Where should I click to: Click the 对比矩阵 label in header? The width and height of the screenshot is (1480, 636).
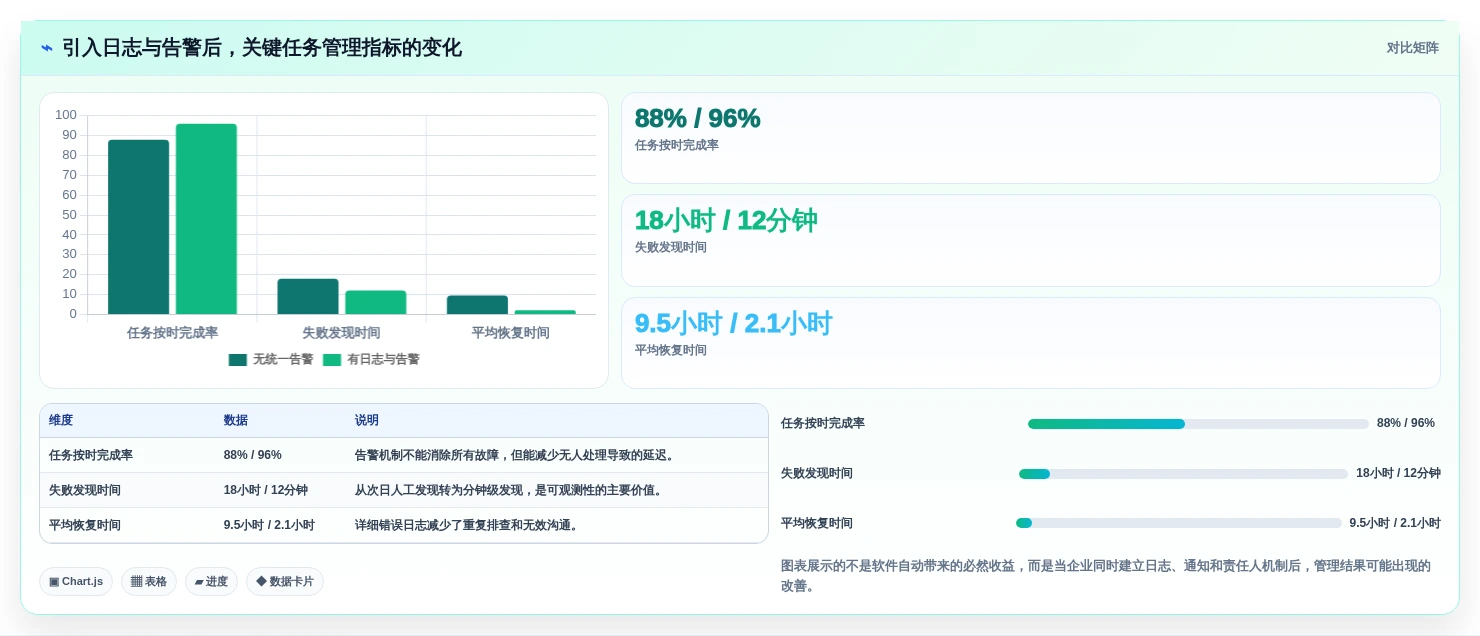(x=1412, y=48)
